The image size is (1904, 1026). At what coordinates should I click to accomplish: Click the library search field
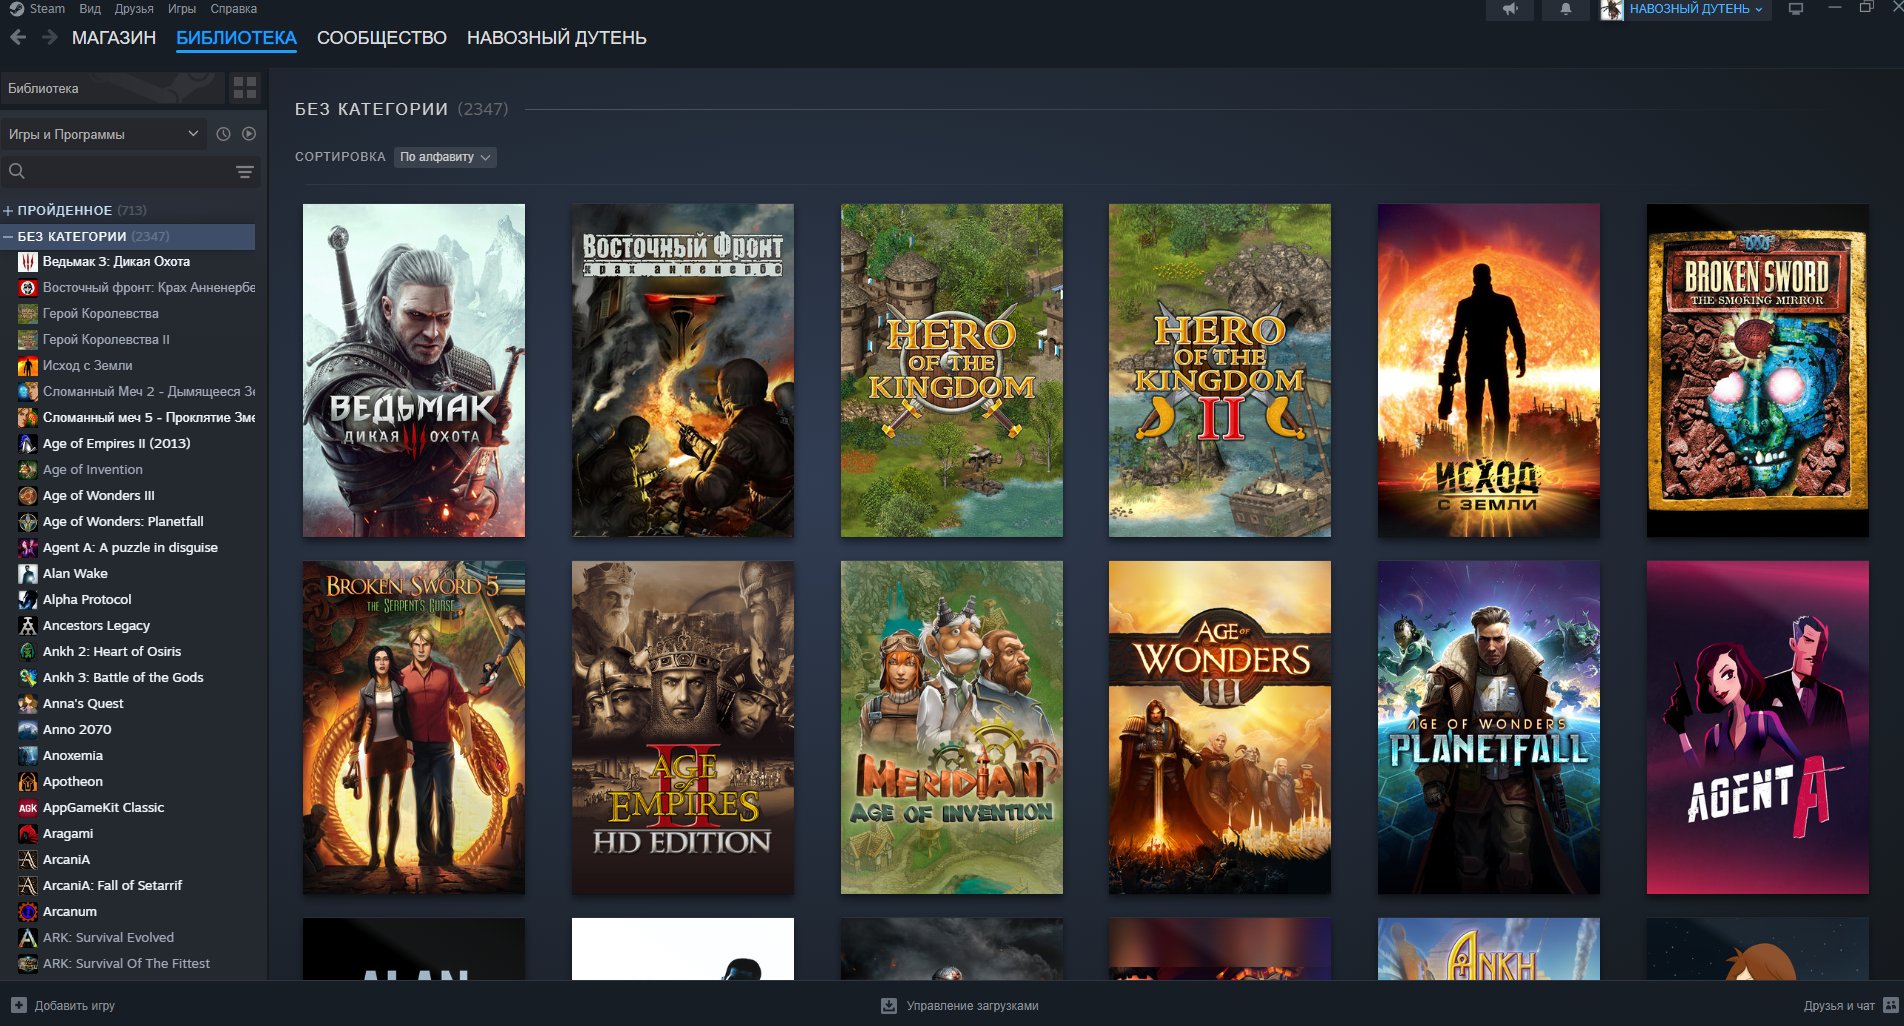point(130,172)
